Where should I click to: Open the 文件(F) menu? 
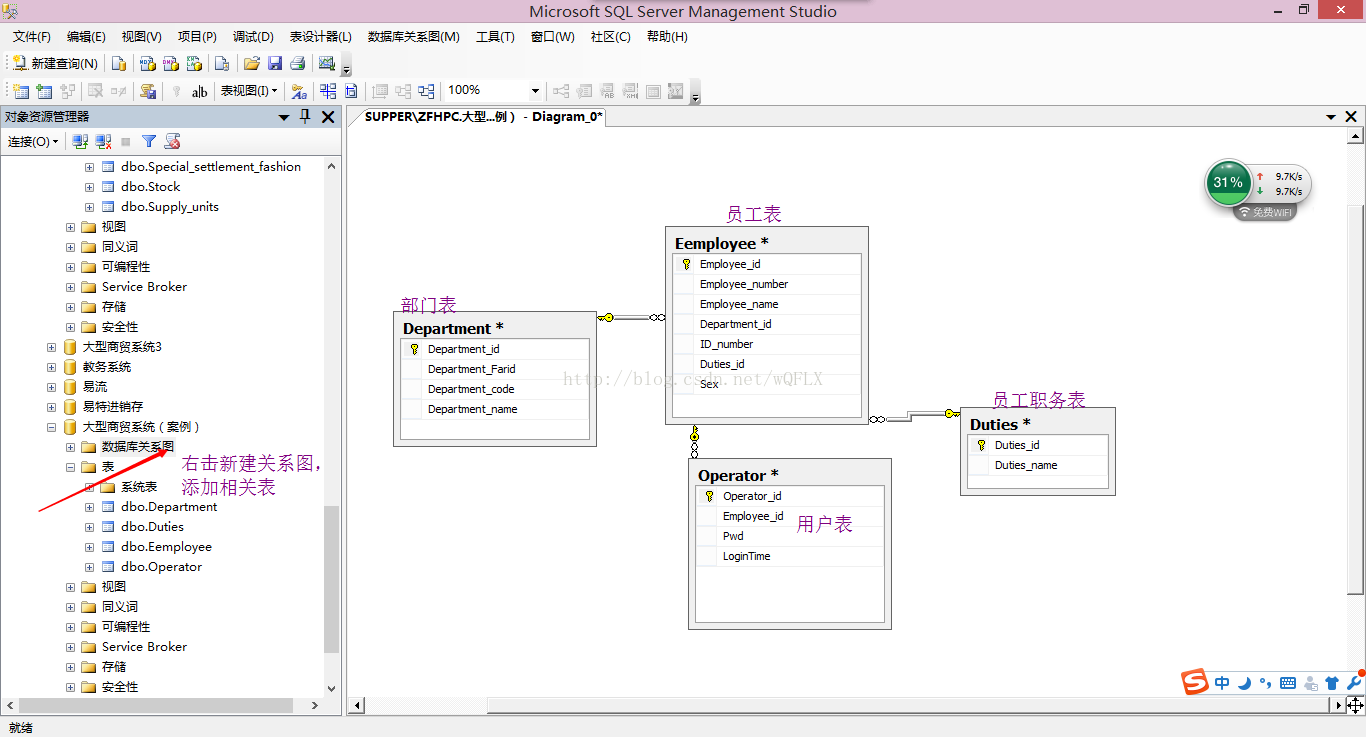(x=32, y=37)
